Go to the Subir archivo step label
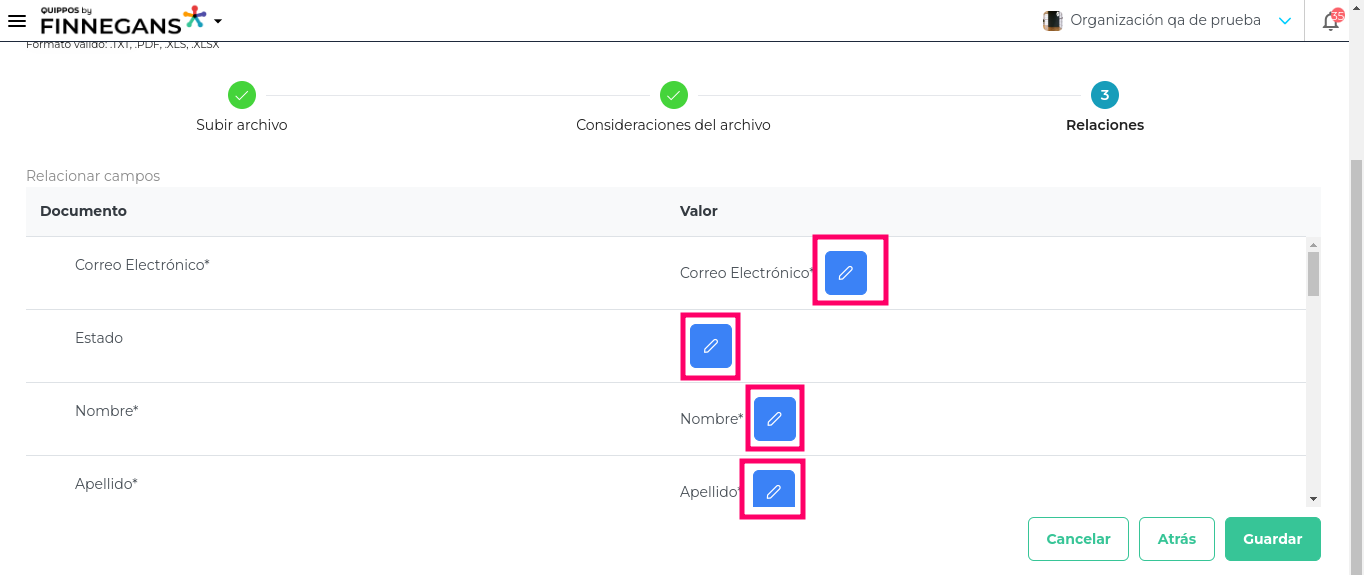The height and width of the screenshot is (575, 1364). point(242,125)
